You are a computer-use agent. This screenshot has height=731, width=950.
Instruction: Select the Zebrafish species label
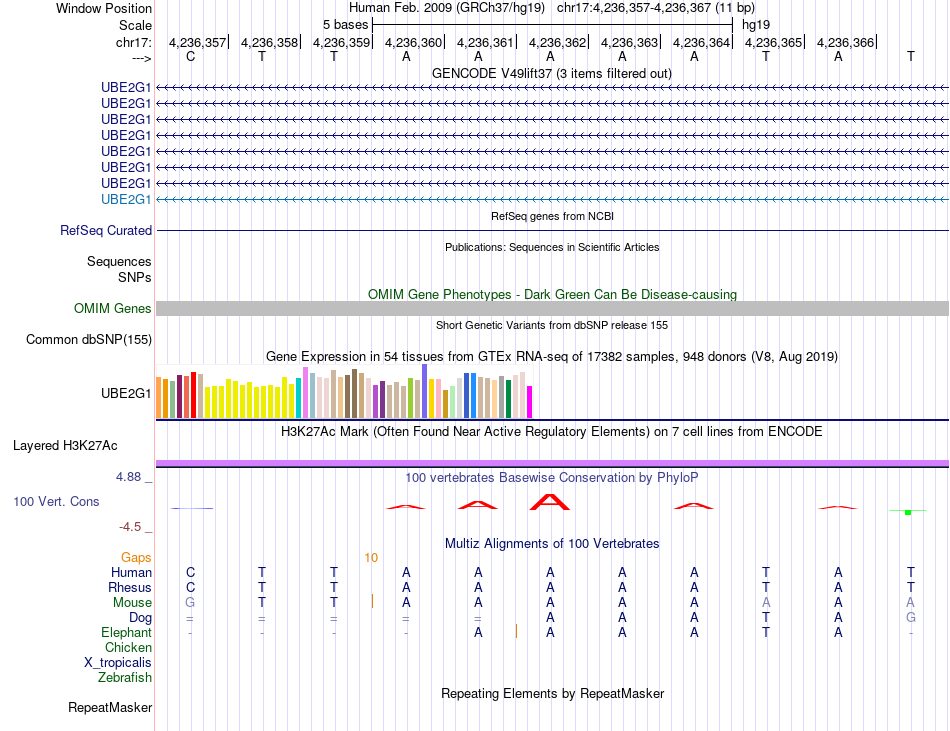click(x=125, y=678)
